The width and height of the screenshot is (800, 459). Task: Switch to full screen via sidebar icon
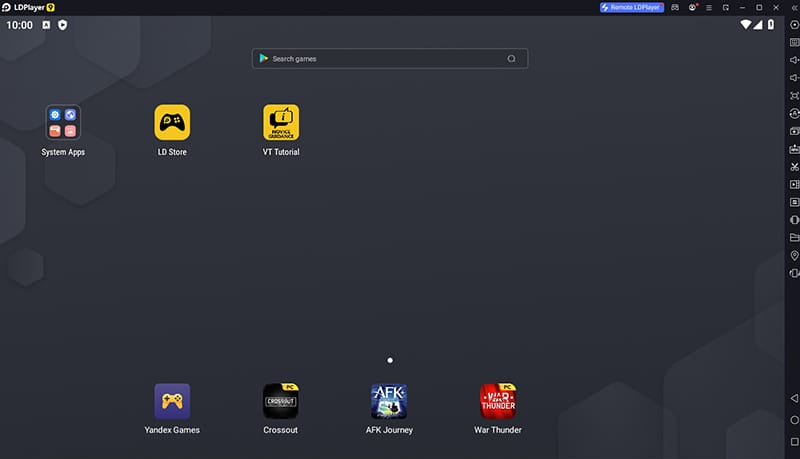pos(794,96)
